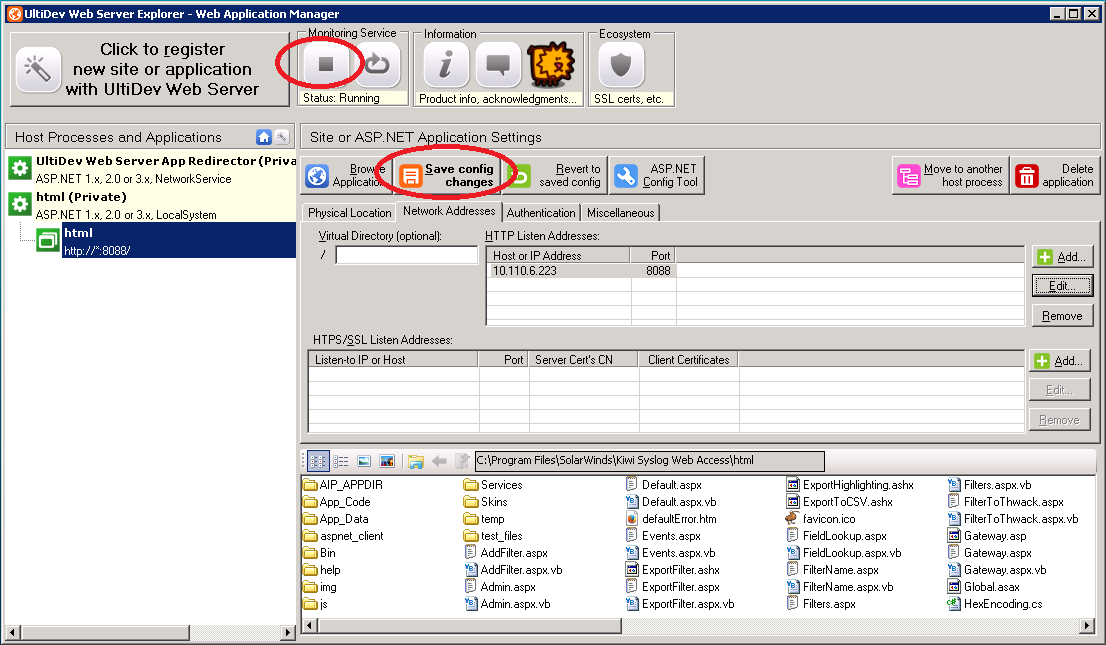Revert to saved config

click(x=555, y=175)
